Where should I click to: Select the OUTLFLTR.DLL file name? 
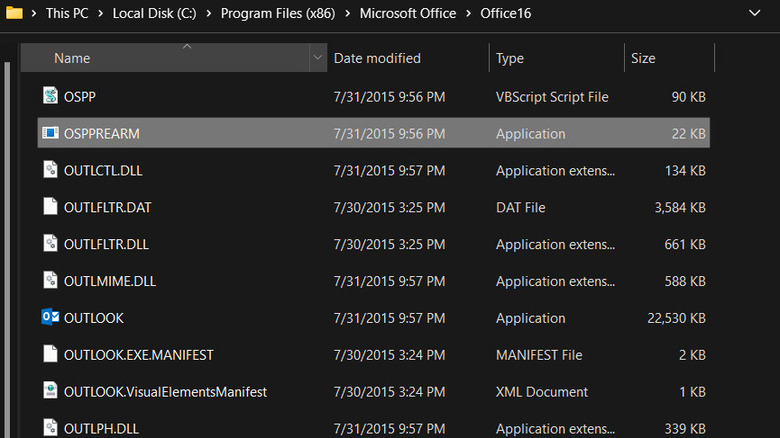tap(106, 244)
